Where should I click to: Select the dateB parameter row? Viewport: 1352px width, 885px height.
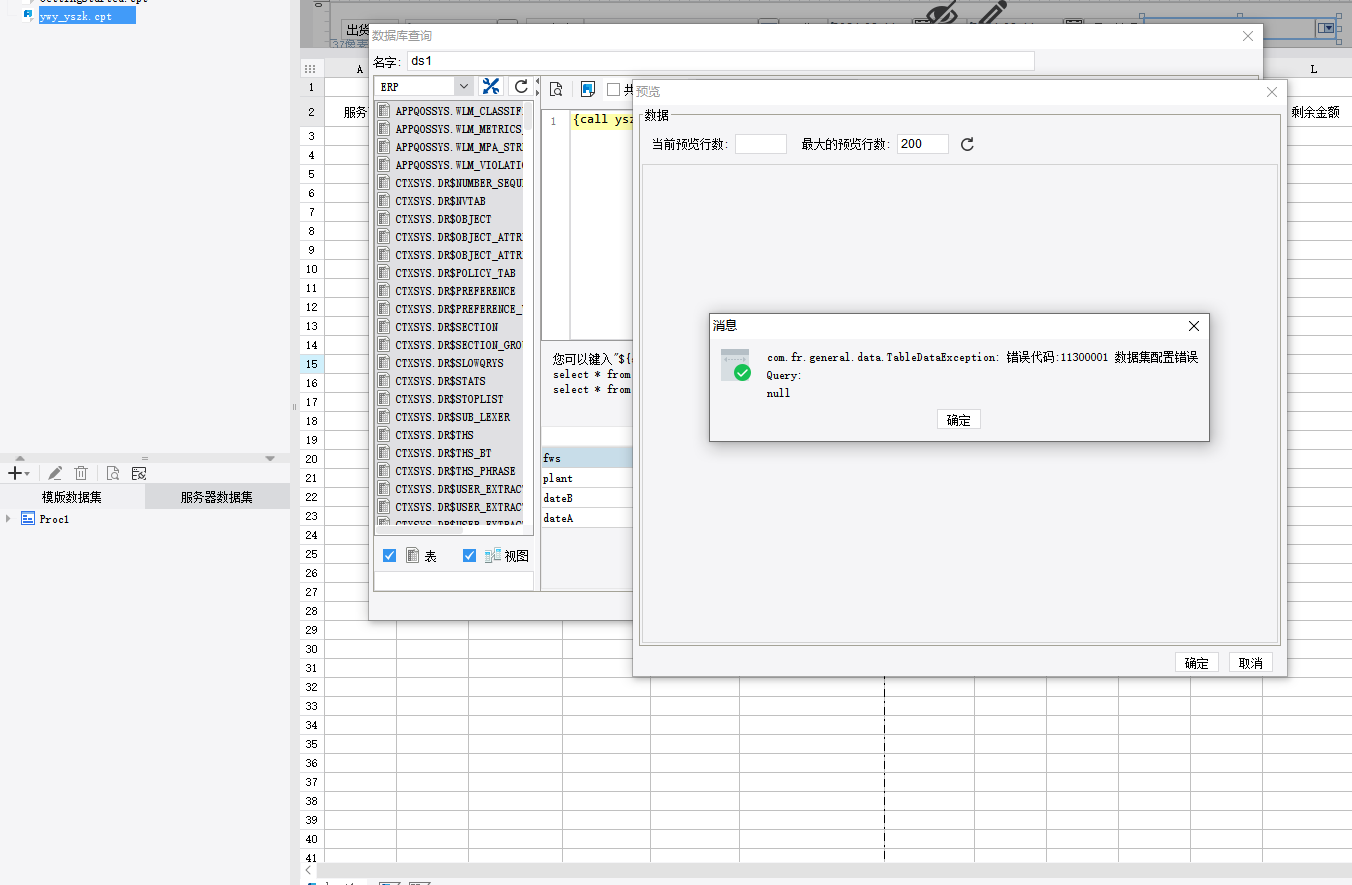[x=587, y=498]
